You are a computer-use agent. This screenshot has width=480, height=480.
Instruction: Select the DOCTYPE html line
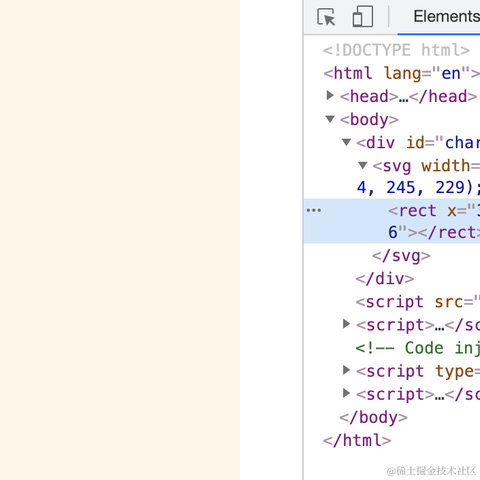click(x=396, y=50)
